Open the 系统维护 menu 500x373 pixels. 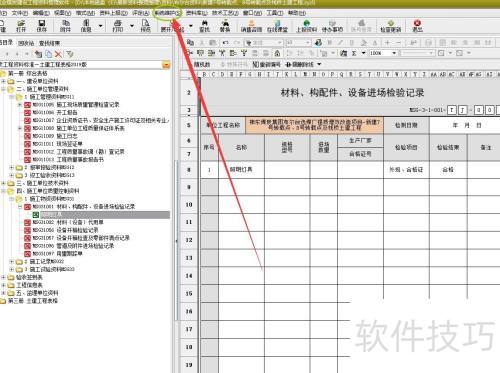[167, 13]
